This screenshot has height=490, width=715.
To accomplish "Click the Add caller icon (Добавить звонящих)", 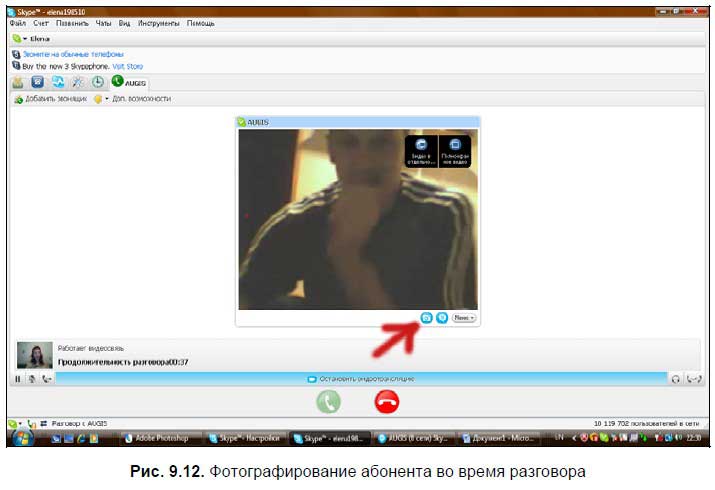I will click(17, 99).
